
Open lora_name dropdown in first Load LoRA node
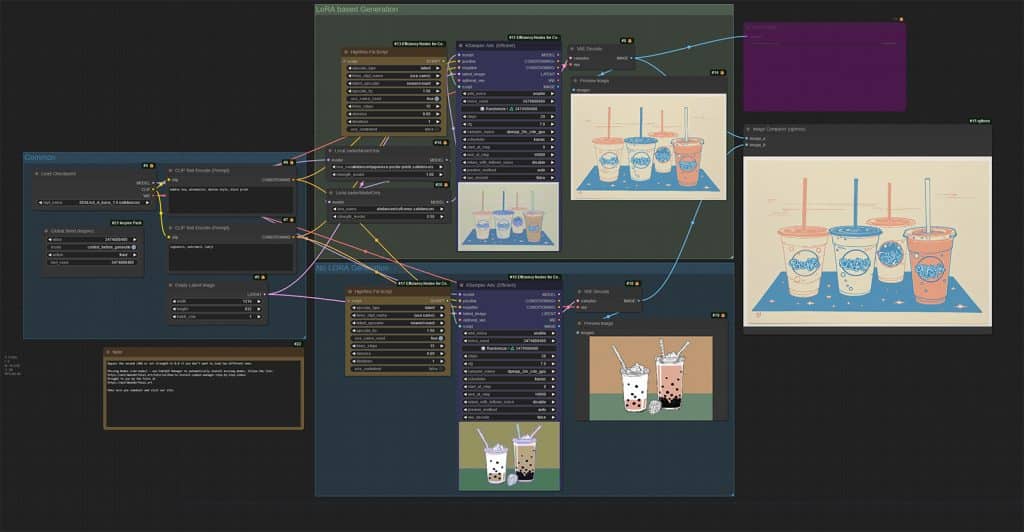(x=388, y=167)
